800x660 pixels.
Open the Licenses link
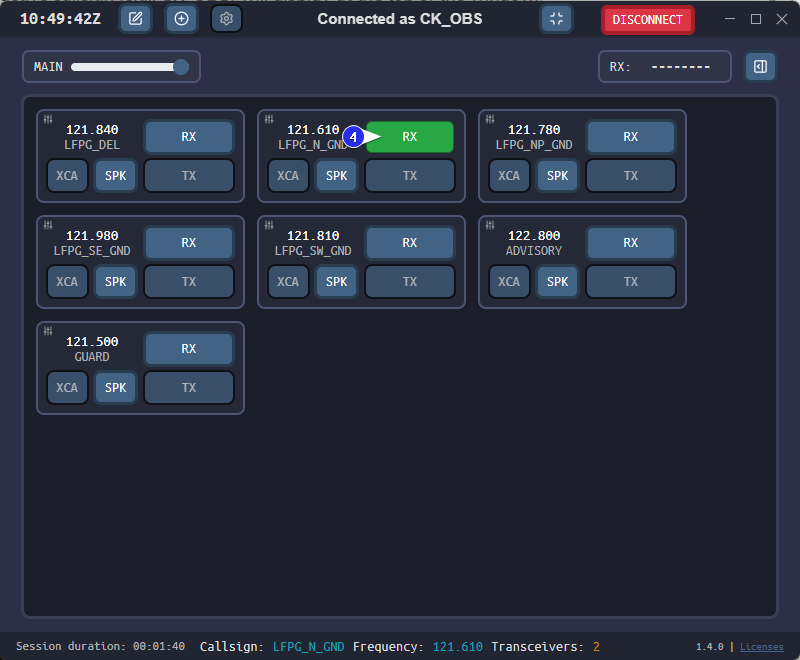[761, 647]
